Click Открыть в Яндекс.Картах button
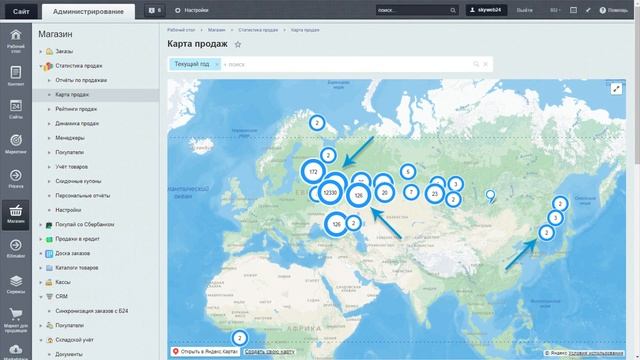640x360 pixels. (204, 351)
